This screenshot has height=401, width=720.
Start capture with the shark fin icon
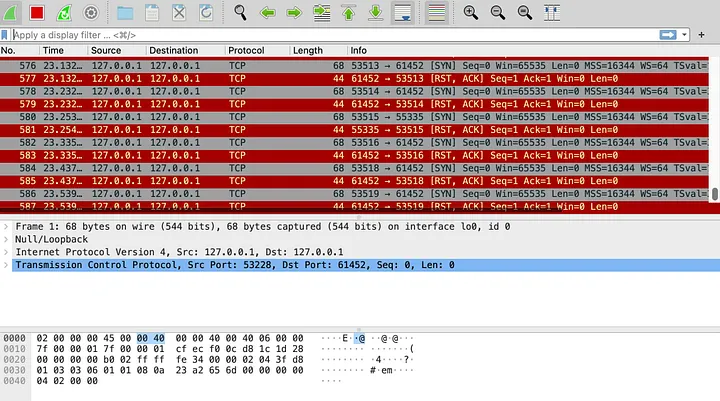point(10,12)
